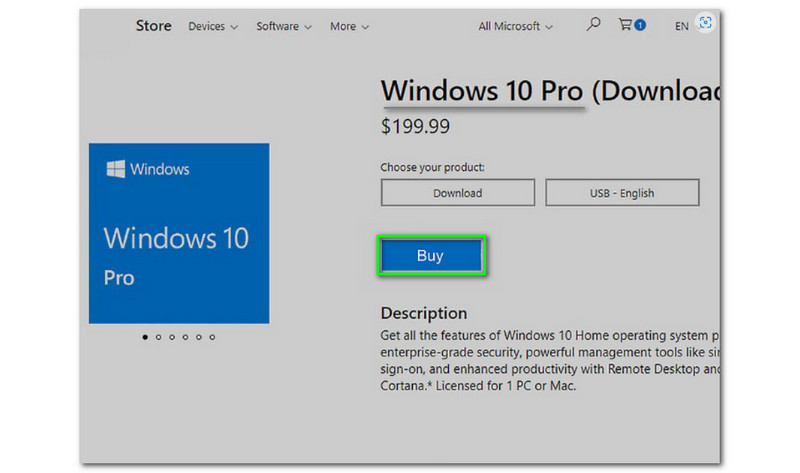Click the EN language selector
The height and width of the screenshot is (473, 800).
click(681, 27)
